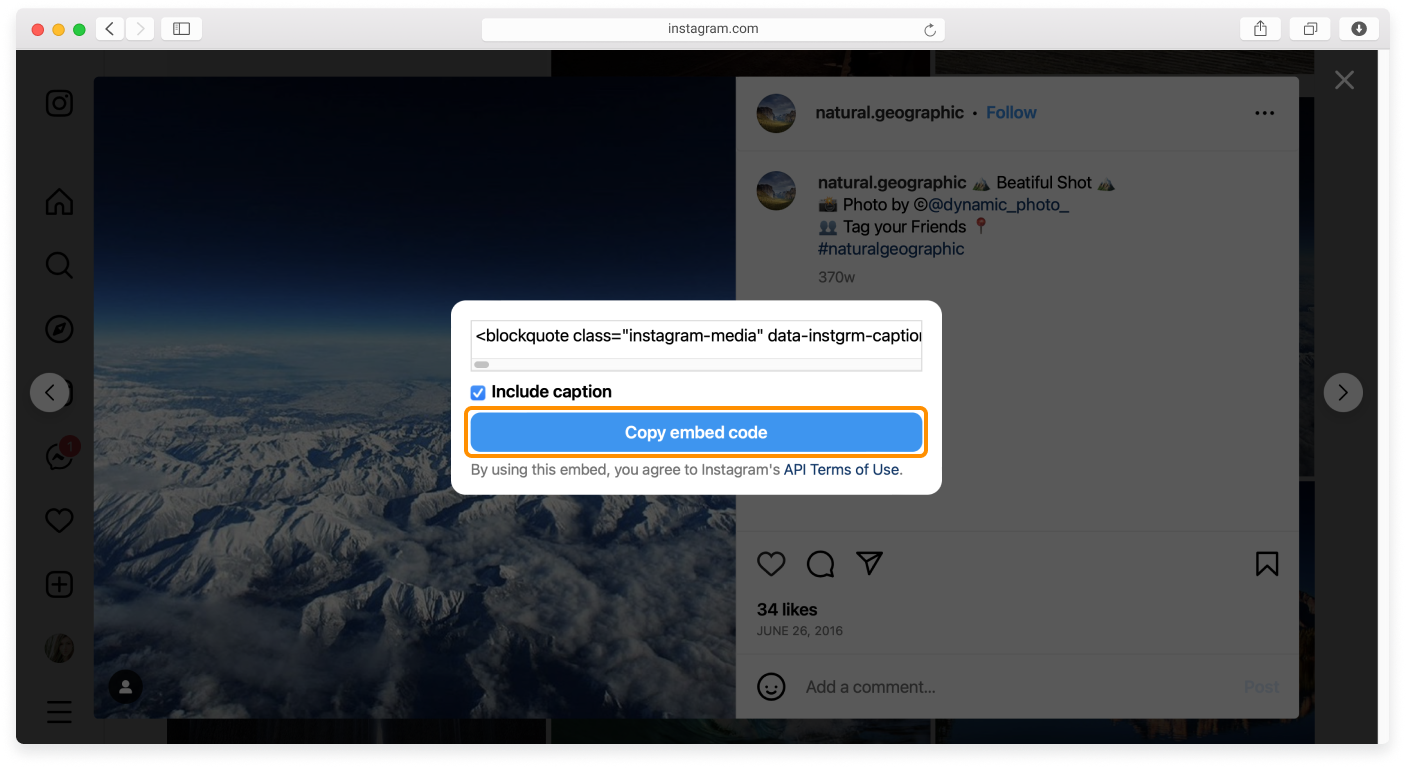Click the scrollbar beneath the embed code field

pyautogui.click(x=483, y=366)
